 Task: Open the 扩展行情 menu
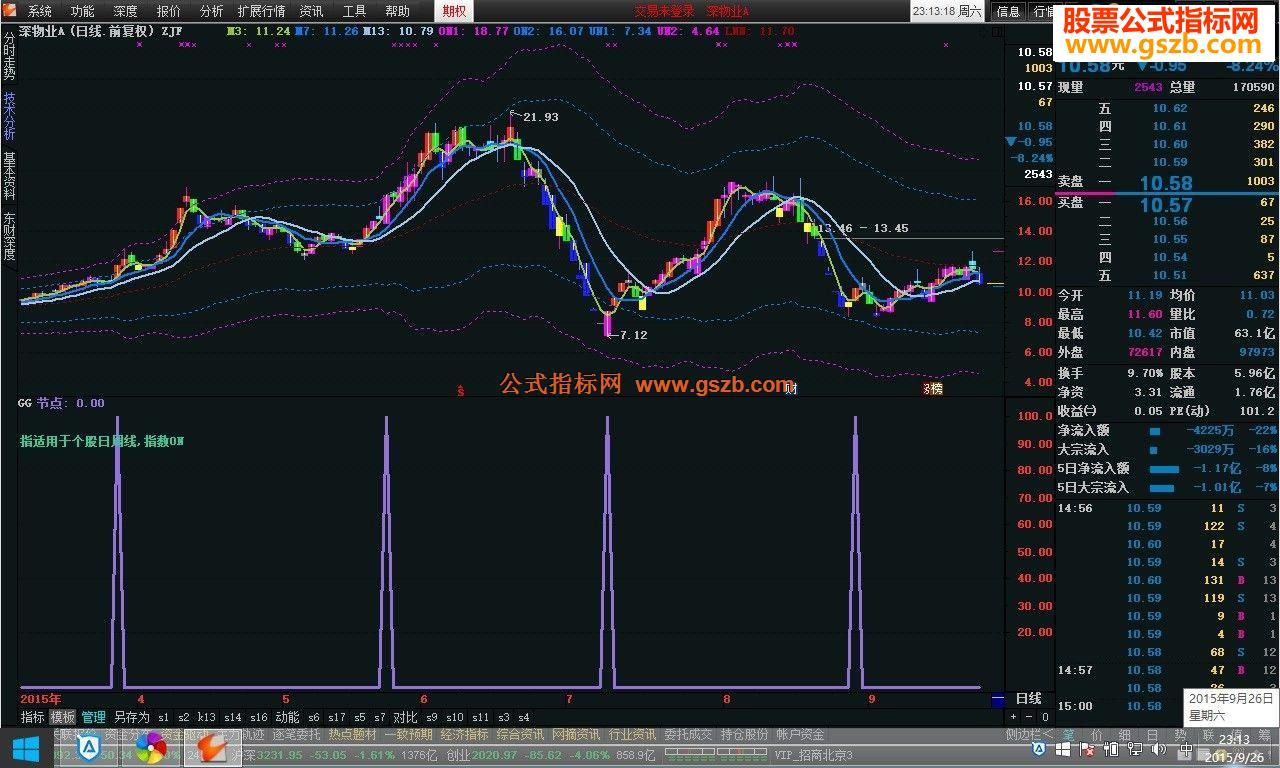coord(261,11)
